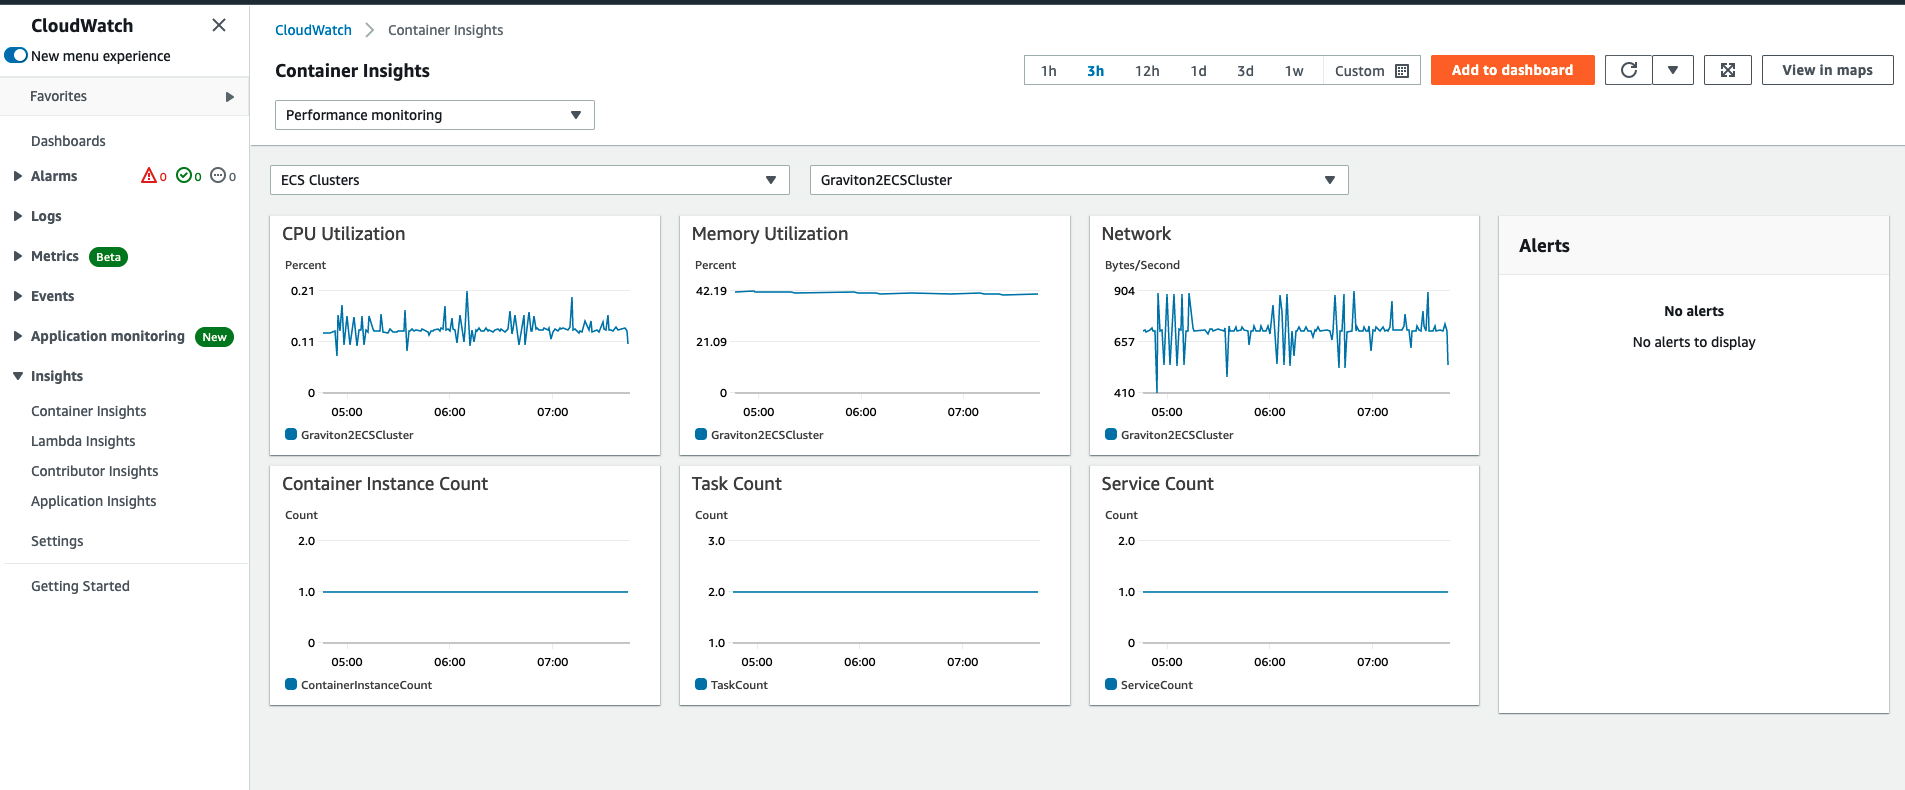Select the 1w time range
The height and width of the screenshot is (790, 1905).
[x=1294, y=71]
